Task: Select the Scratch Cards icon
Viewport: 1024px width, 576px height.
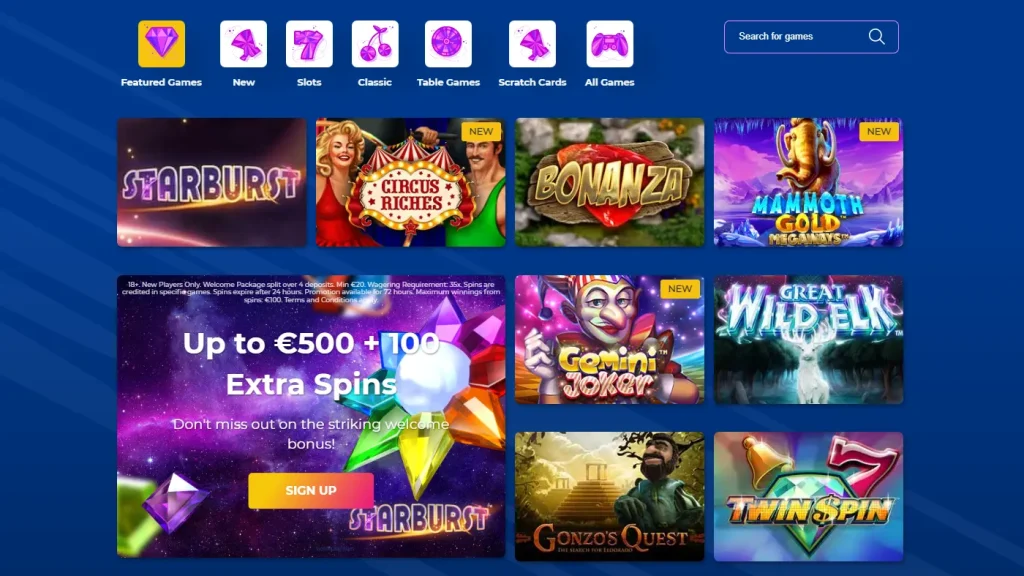Action: (532, 44)
